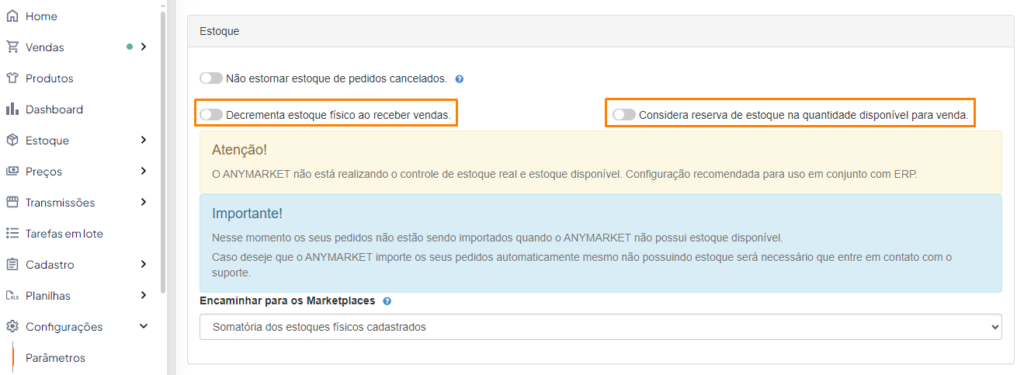Click the Home house icon

12,16
